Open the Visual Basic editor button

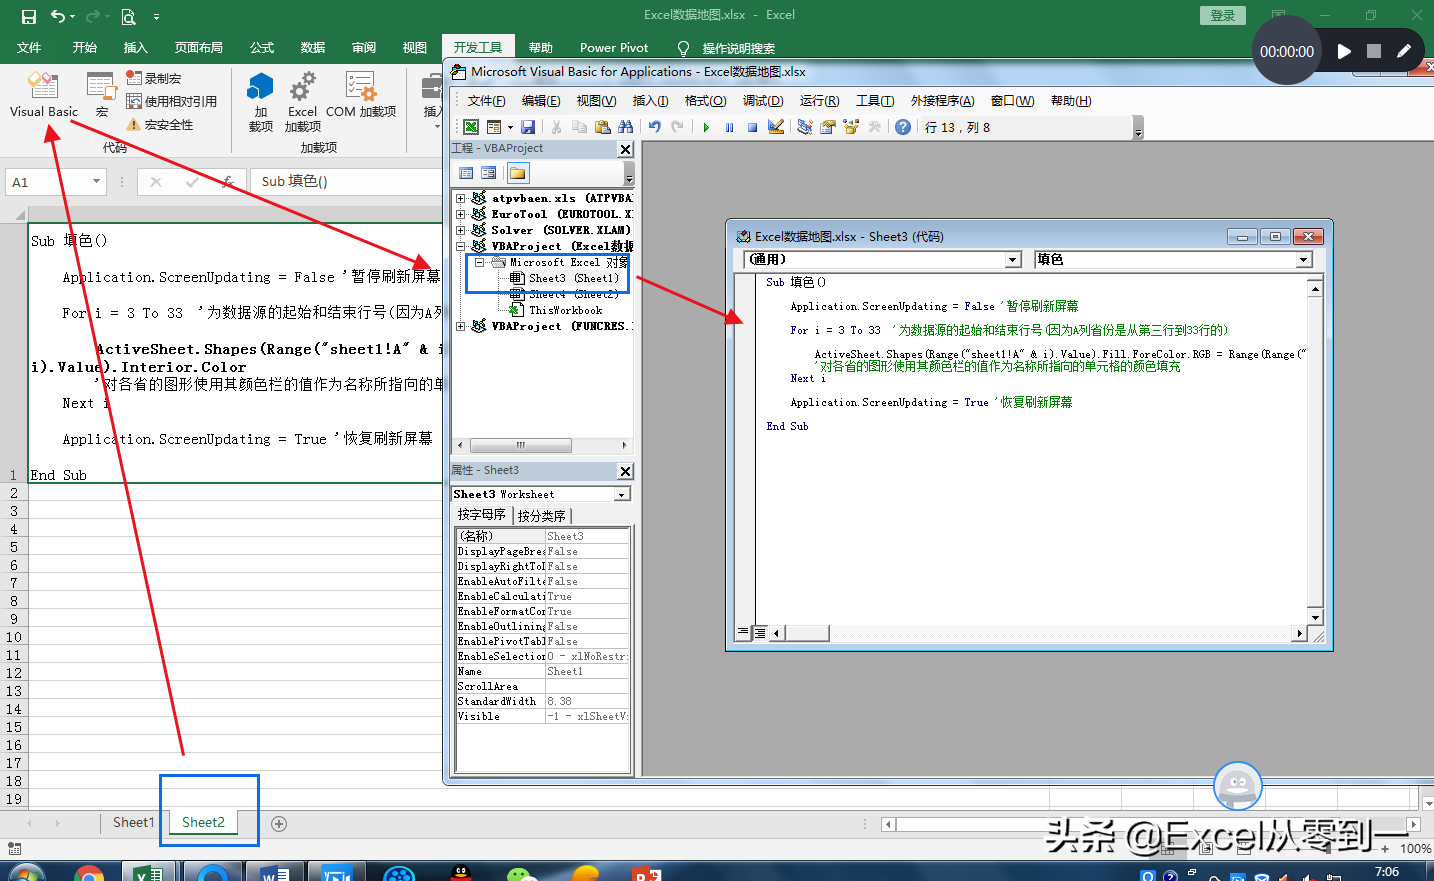[x=44, y=95]
